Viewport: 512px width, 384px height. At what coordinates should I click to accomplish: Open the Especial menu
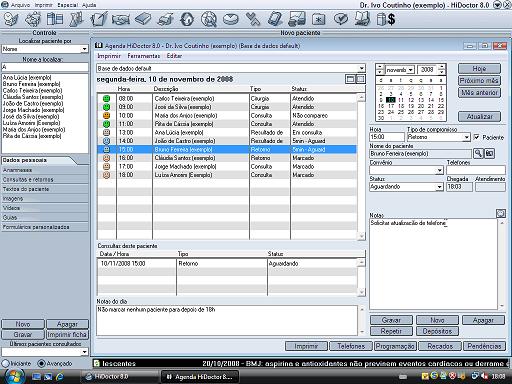tap(68, 5)
